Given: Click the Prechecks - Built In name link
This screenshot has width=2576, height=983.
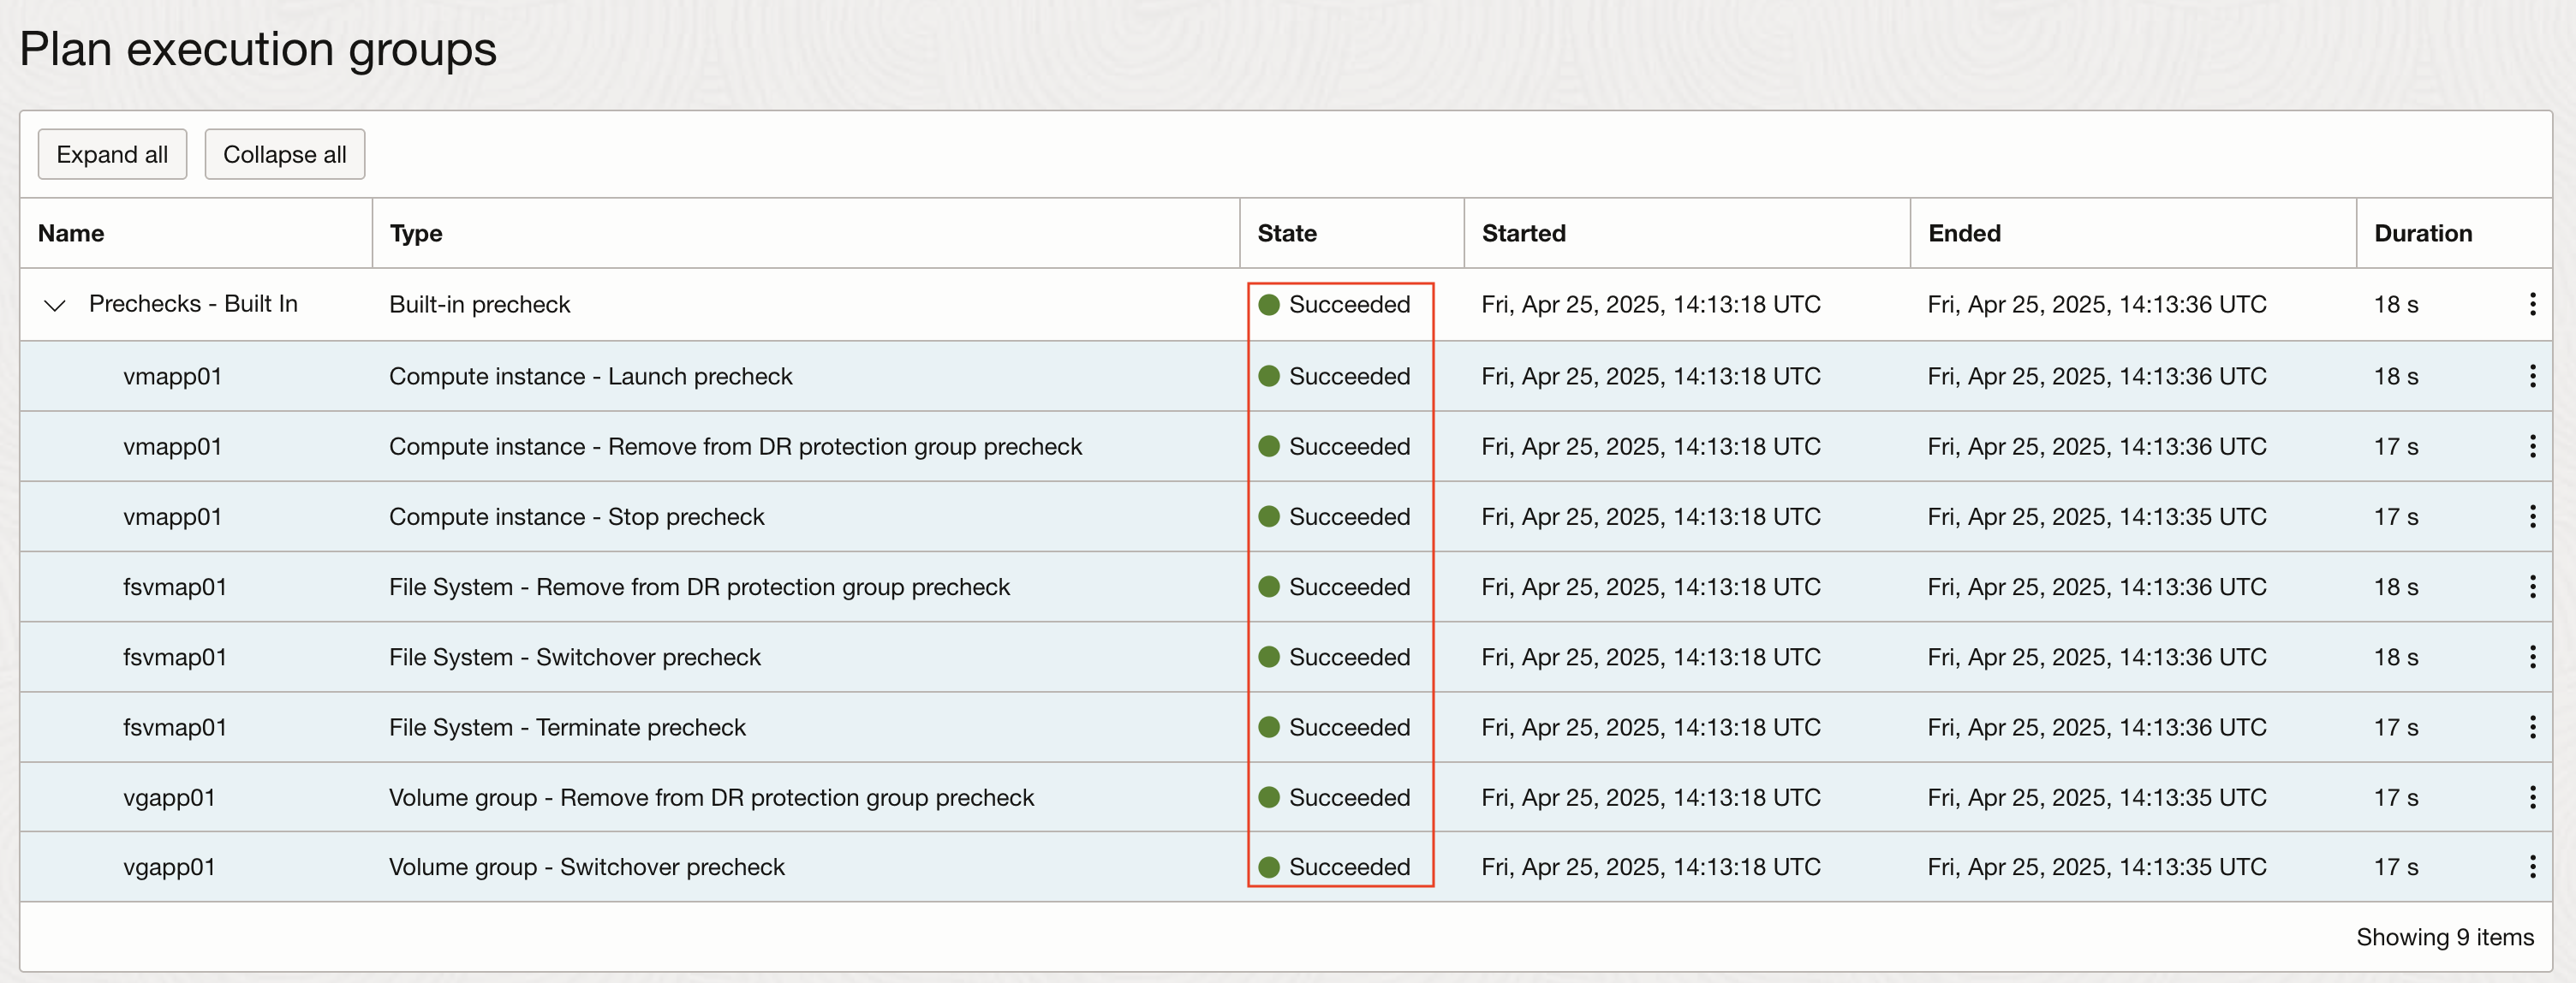Looking at the screenshot, I should pos(193,305).
